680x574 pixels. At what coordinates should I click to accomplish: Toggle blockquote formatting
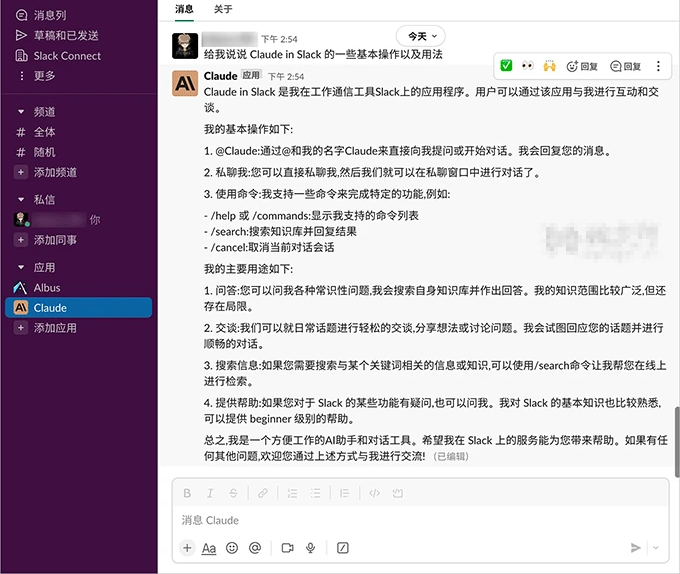click(x=344, y=493)
